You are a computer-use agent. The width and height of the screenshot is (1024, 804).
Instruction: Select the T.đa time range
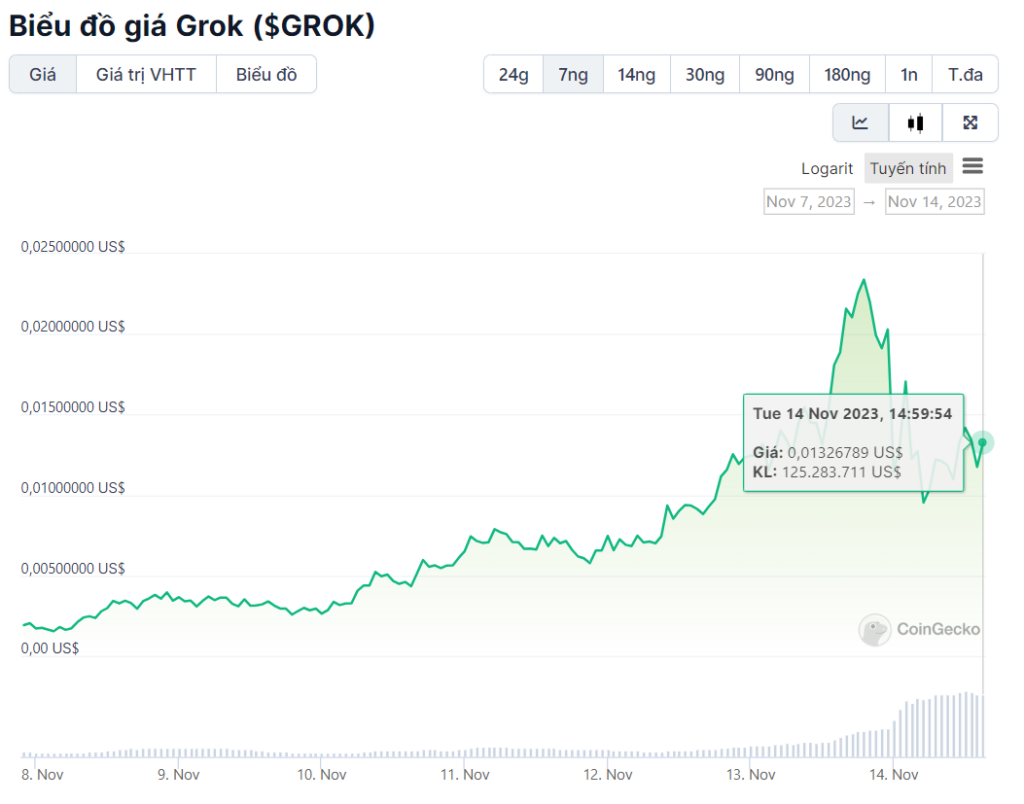point(964,74)
